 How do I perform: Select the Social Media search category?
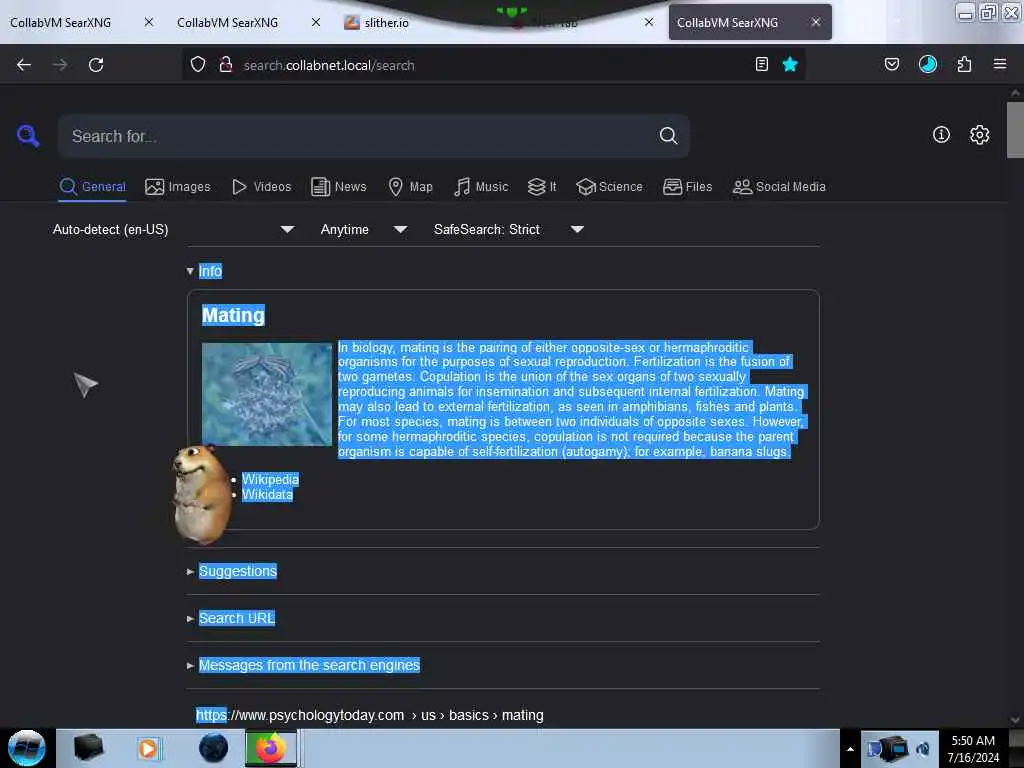click(x=779, y=187)
